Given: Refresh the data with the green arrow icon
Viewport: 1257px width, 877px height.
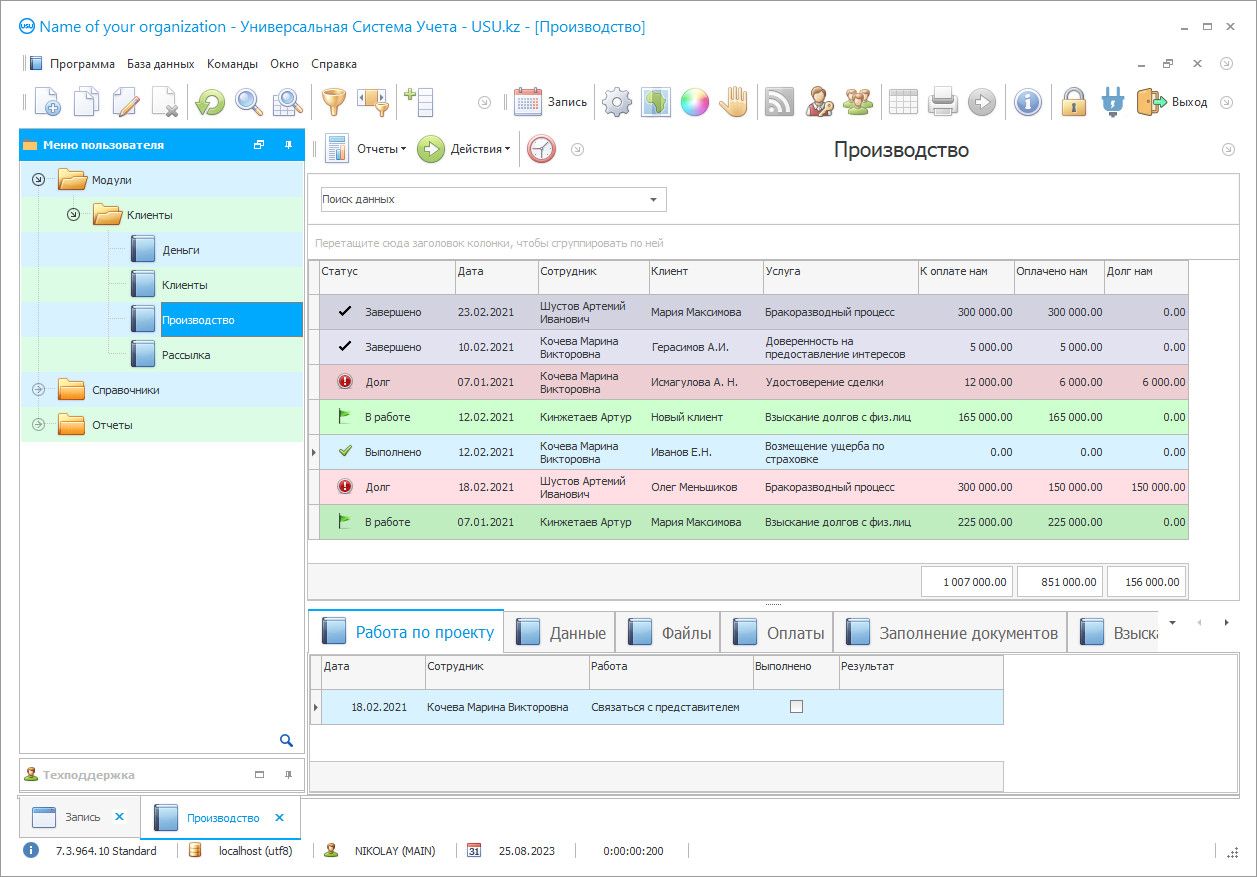Looking at the screenshot, I should (210, 102).
